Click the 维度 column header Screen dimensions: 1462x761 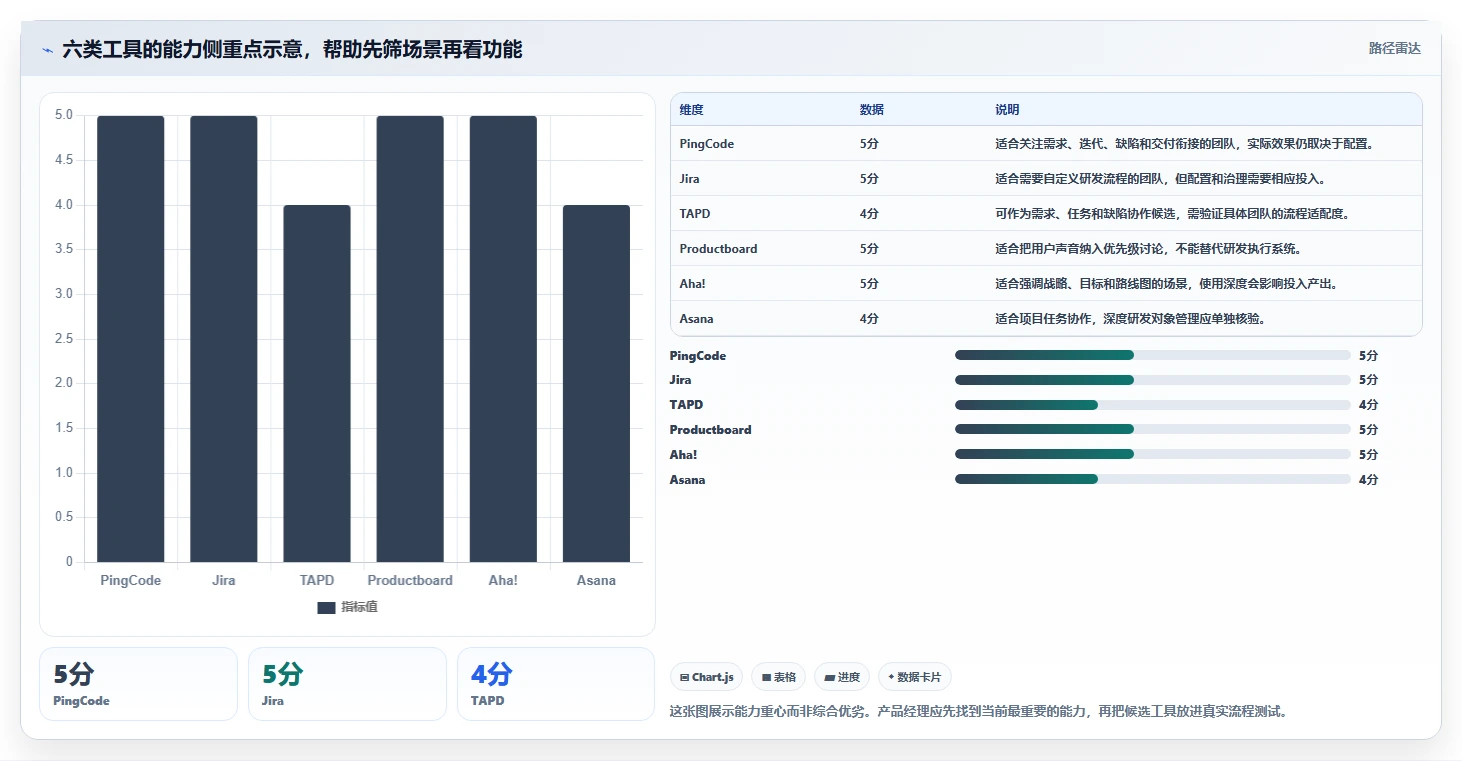(x=691, y=110)
